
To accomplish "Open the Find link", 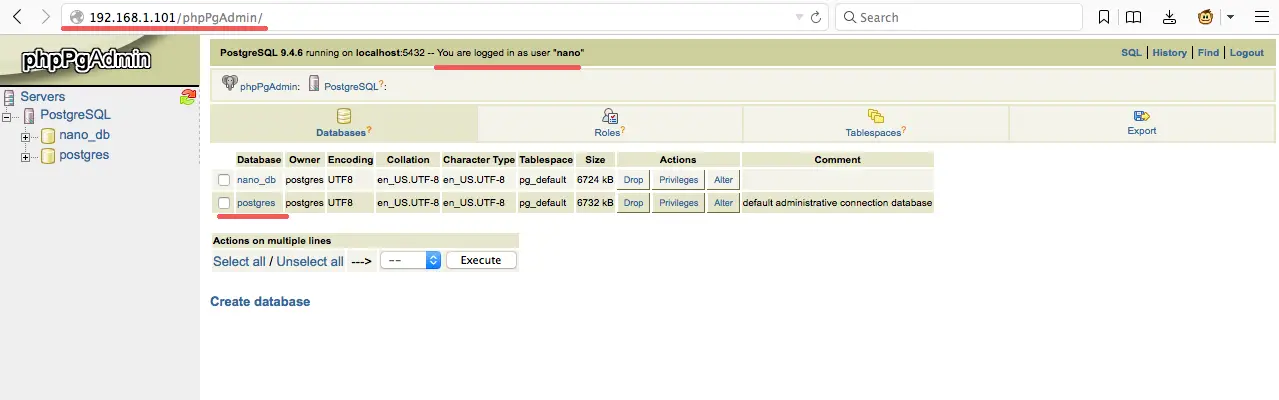I will coord(1208,53).
